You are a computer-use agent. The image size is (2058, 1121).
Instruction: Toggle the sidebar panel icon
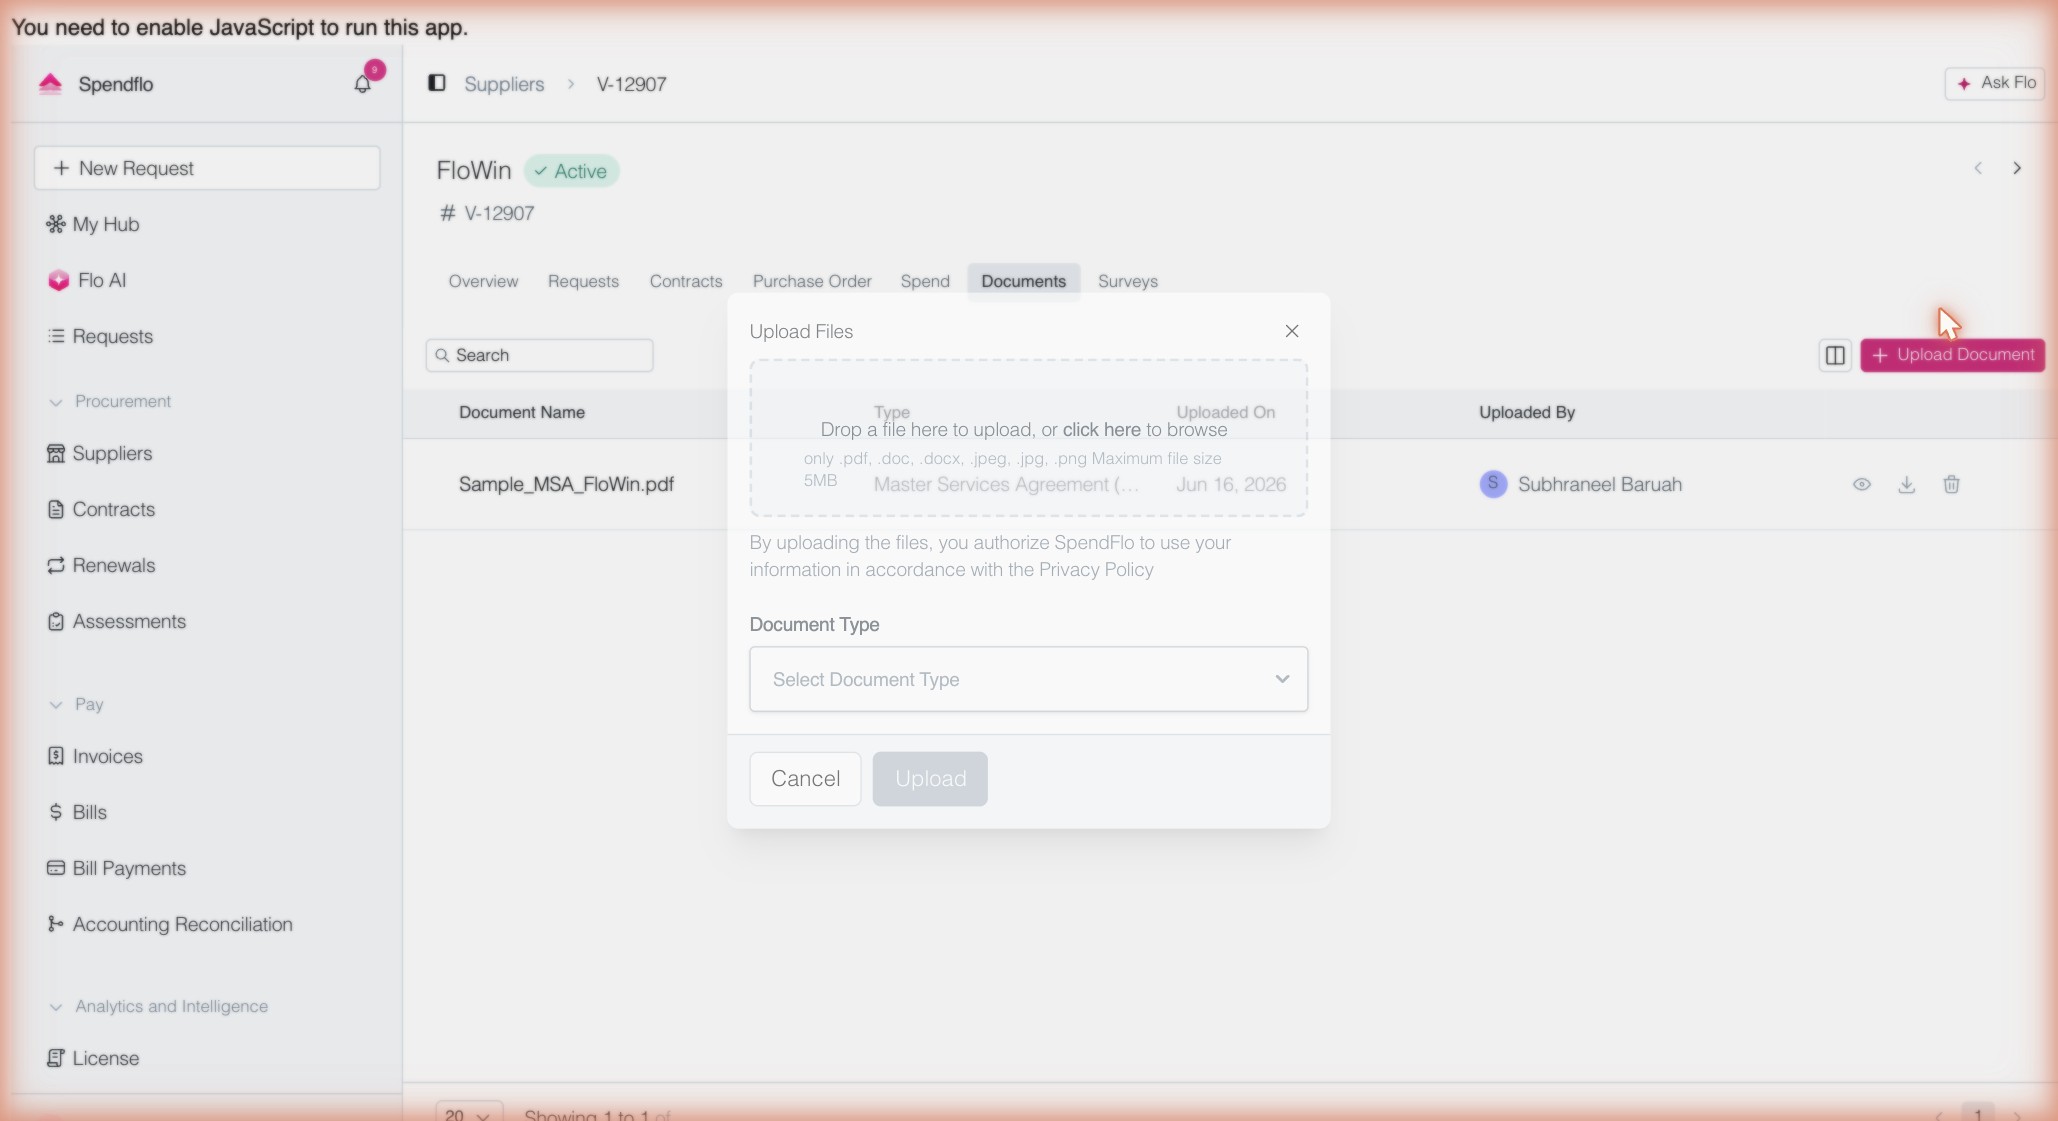pos(437,83)
